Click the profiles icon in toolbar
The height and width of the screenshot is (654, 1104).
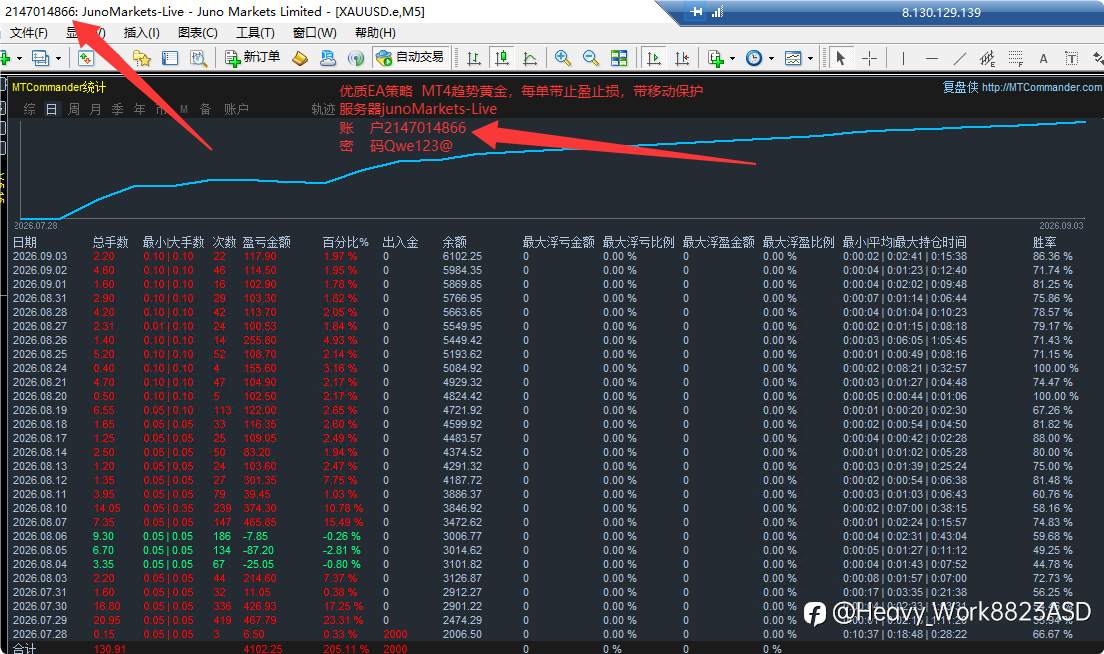point(40,58)
